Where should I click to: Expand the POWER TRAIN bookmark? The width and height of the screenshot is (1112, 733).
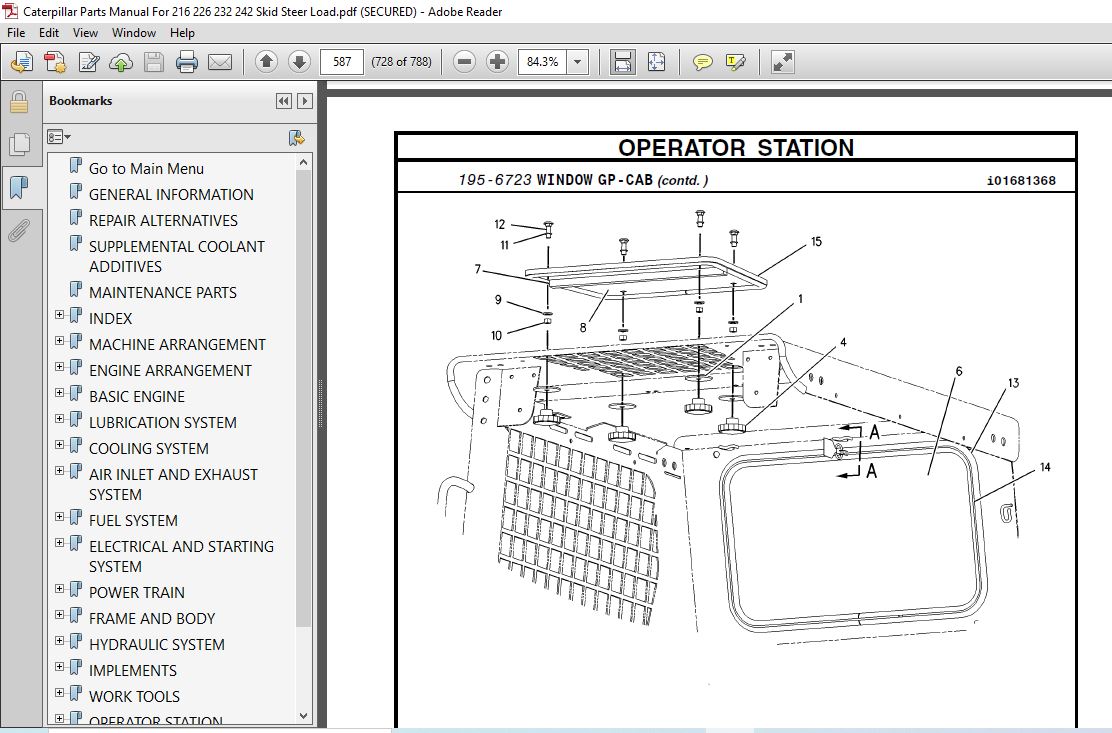60,589
